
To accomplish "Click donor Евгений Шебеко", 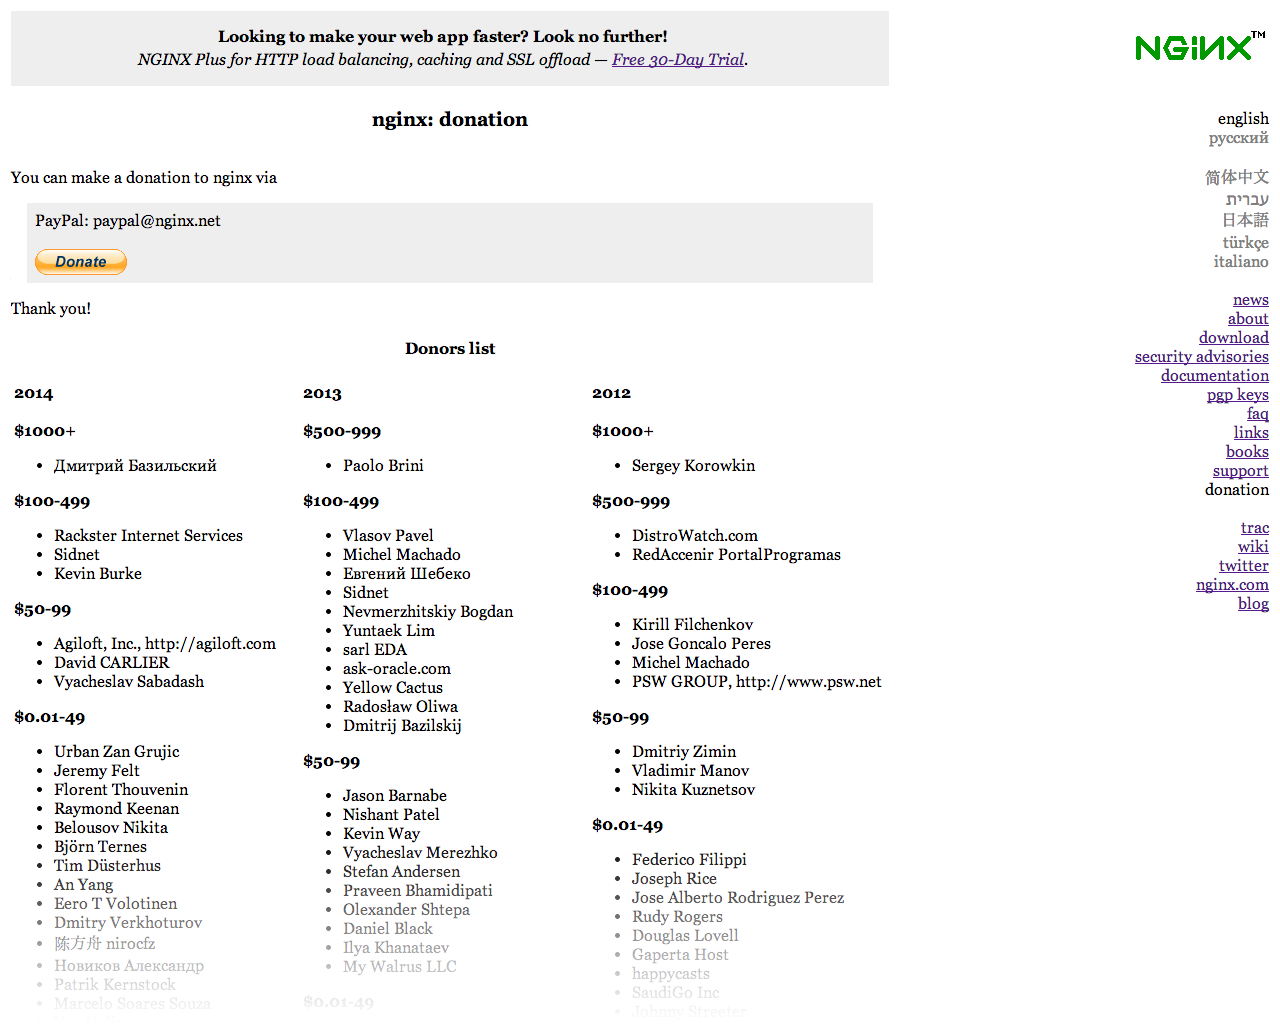I will [x=406, y=574].
